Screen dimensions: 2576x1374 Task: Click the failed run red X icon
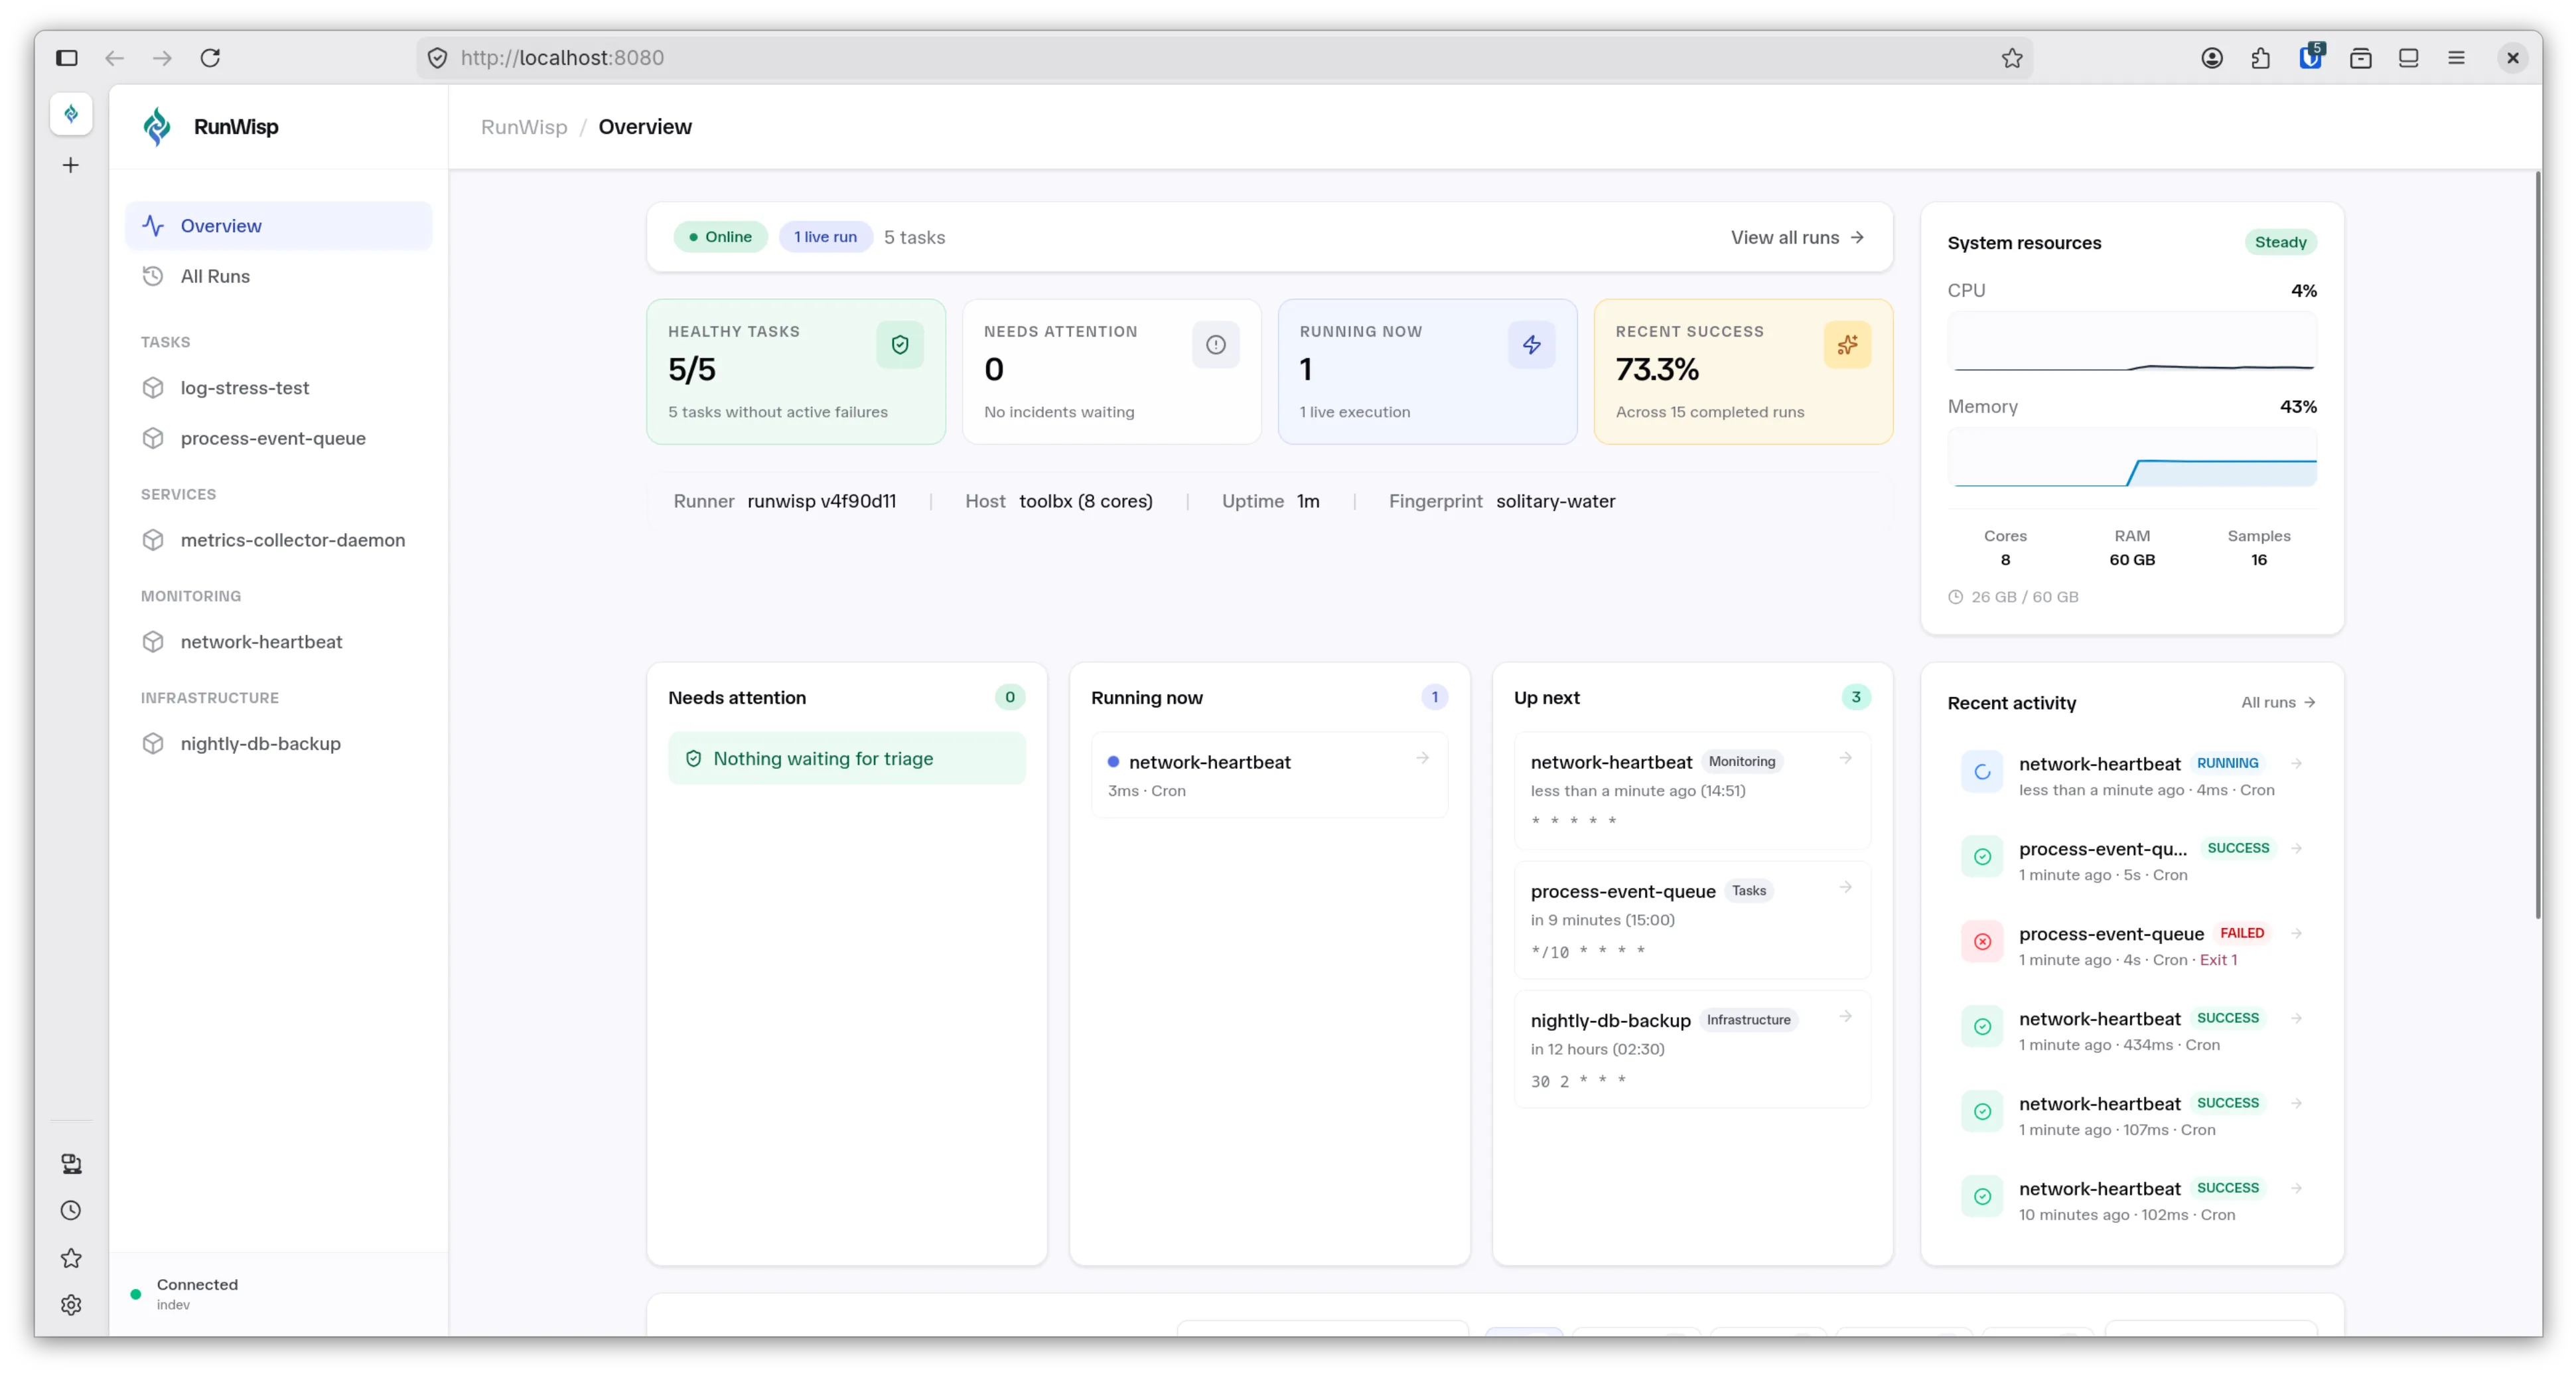1982,942
